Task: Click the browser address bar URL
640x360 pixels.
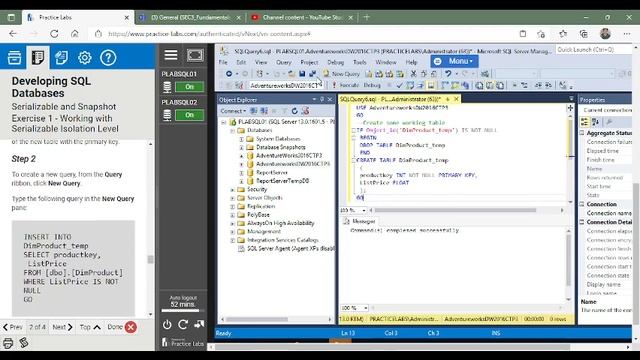Action: (209, 34)
